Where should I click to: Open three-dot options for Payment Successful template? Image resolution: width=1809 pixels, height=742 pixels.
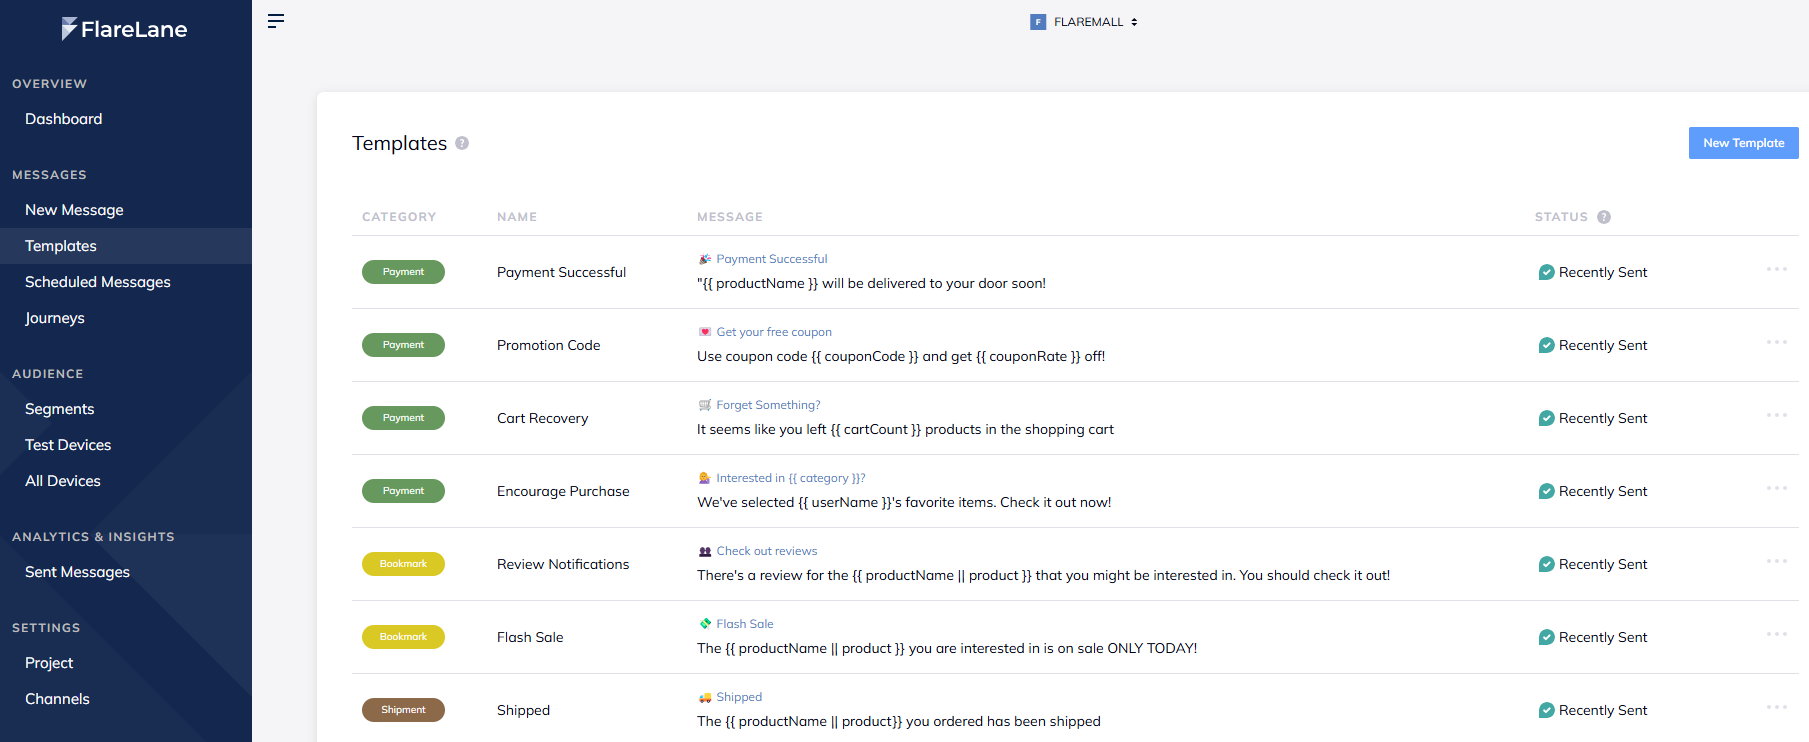click(x=1776, y=269)
